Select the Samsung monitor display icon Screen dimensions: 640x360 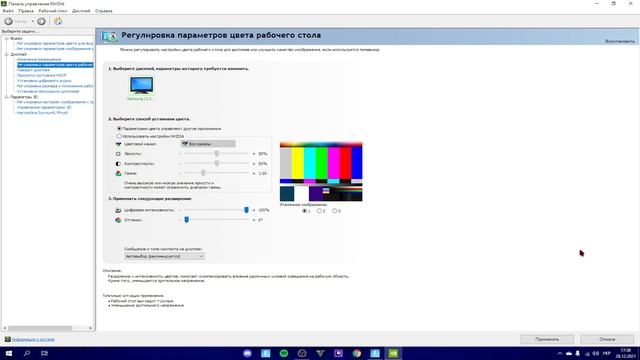tap(141, 86)
